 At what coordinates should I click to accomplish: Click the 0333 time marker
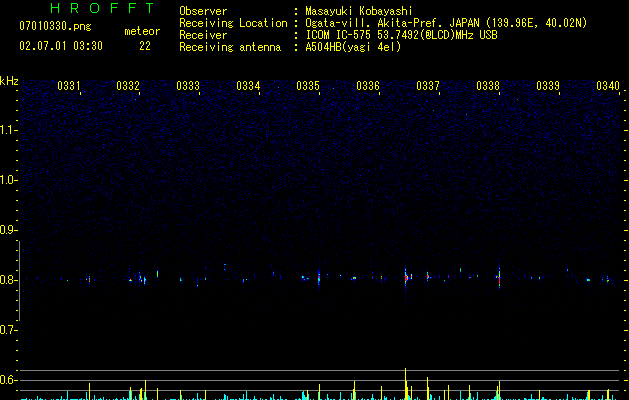tap(188, 86)
